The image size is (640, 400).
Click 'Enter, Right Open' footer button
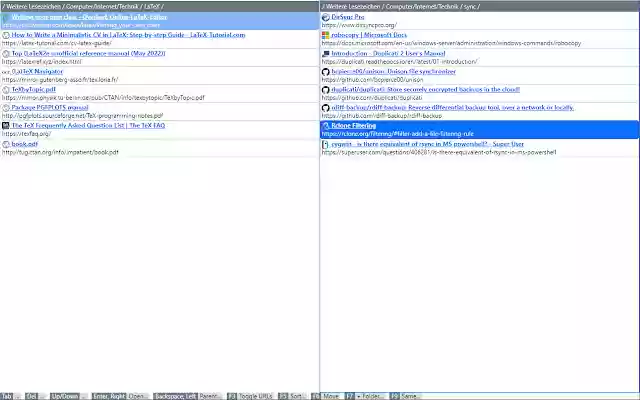120,396
